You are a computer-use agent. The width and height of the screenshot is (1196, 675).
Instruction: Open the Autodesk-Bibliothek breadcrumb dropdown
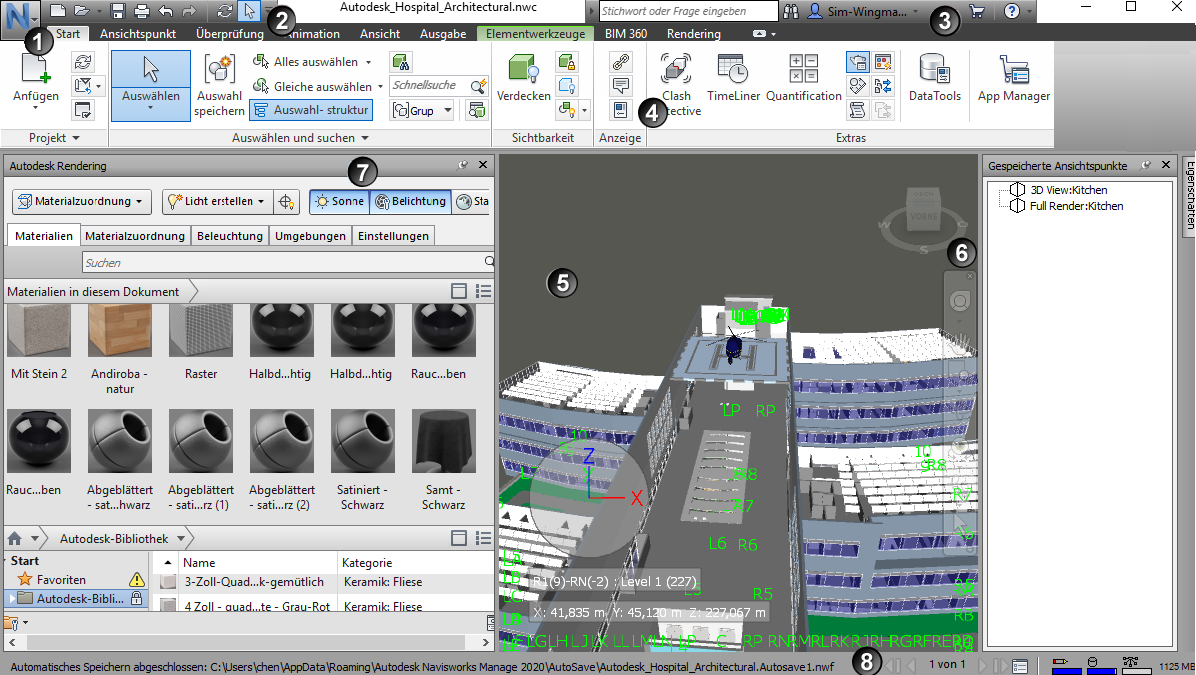point(181,538)
